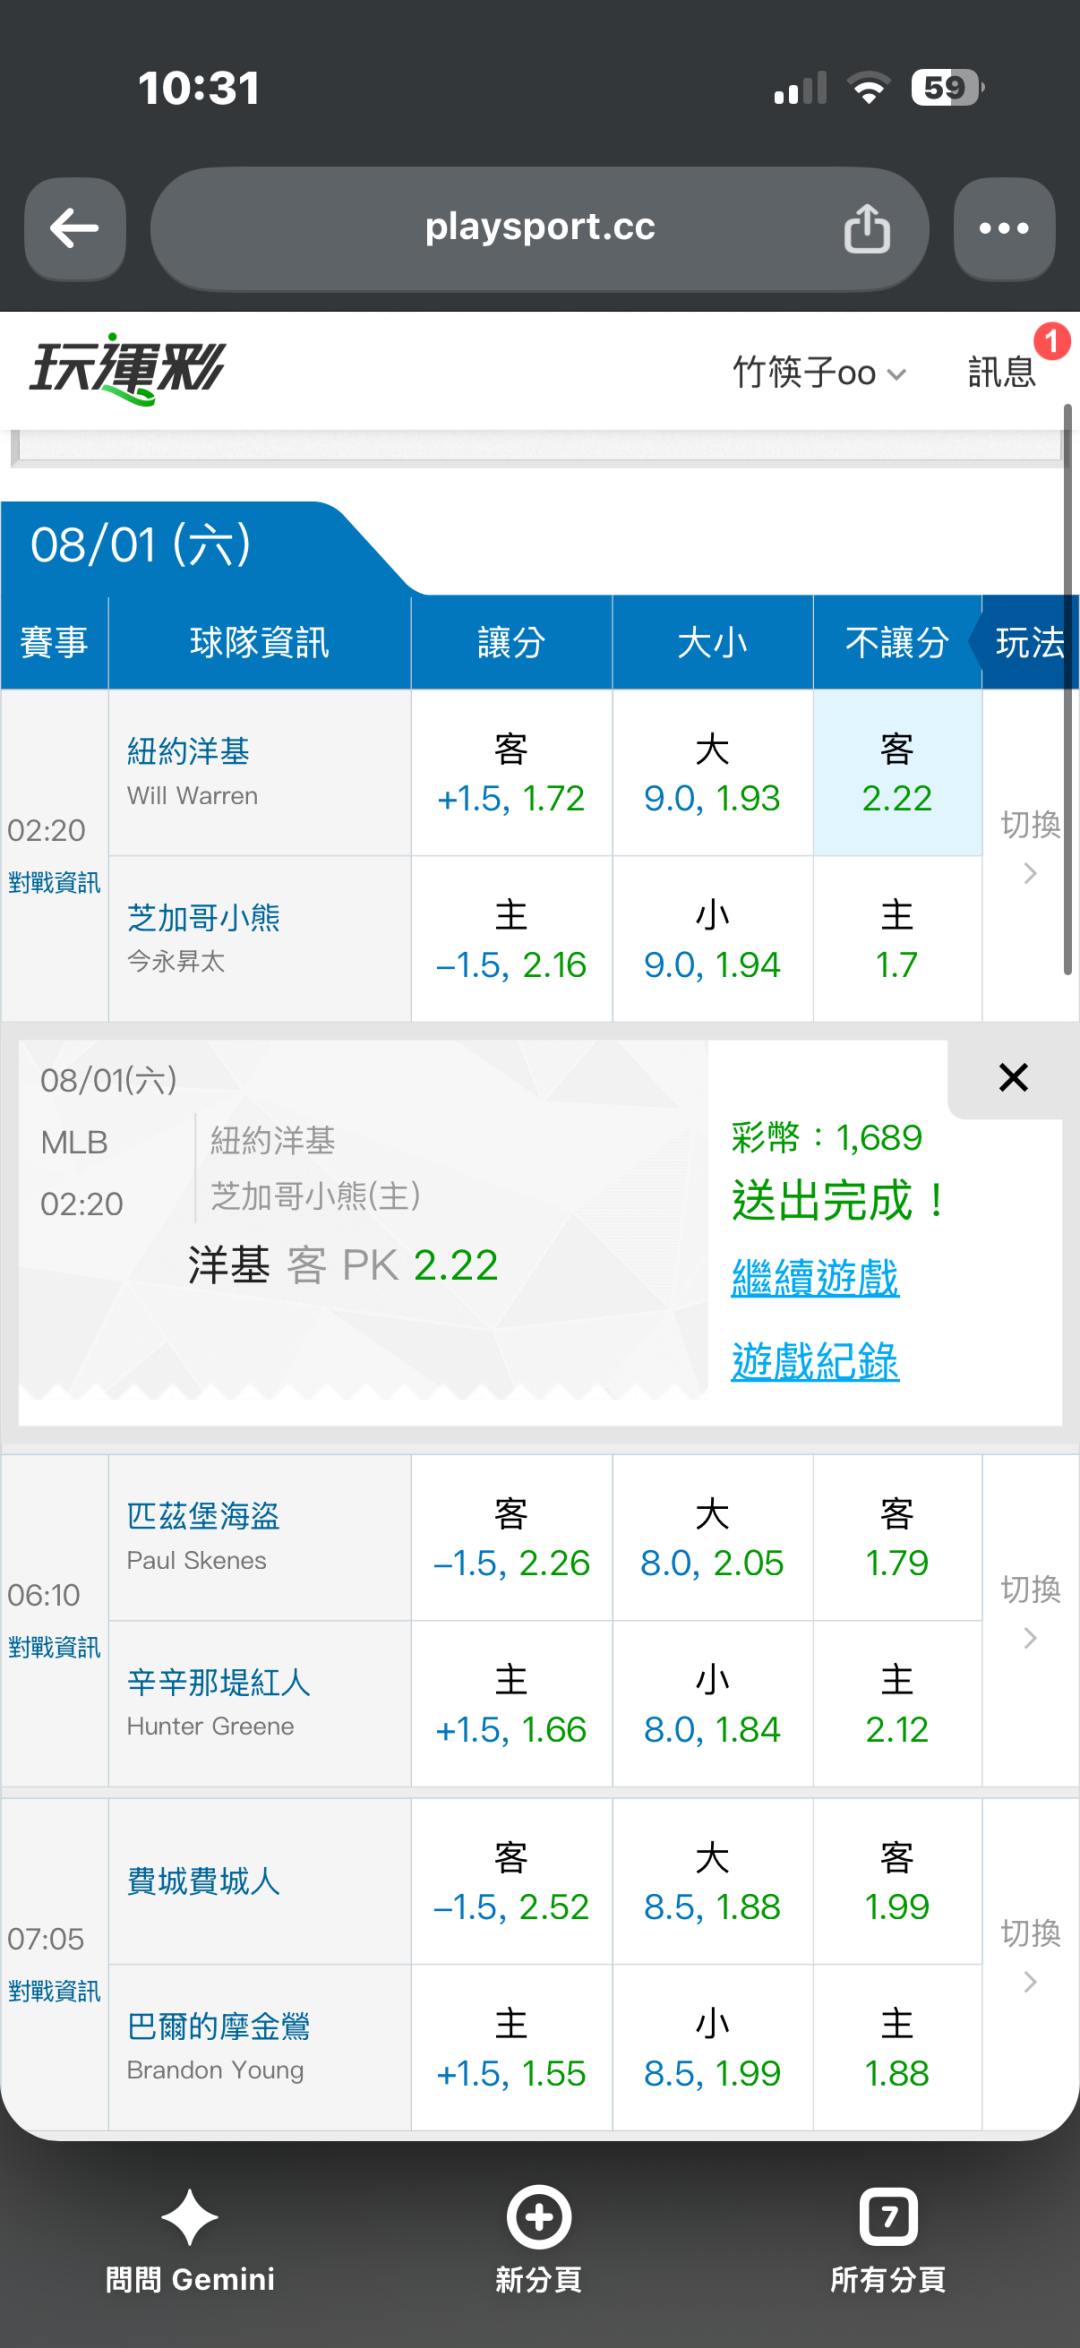Open team link 費城費城人

click(203, 1881)
